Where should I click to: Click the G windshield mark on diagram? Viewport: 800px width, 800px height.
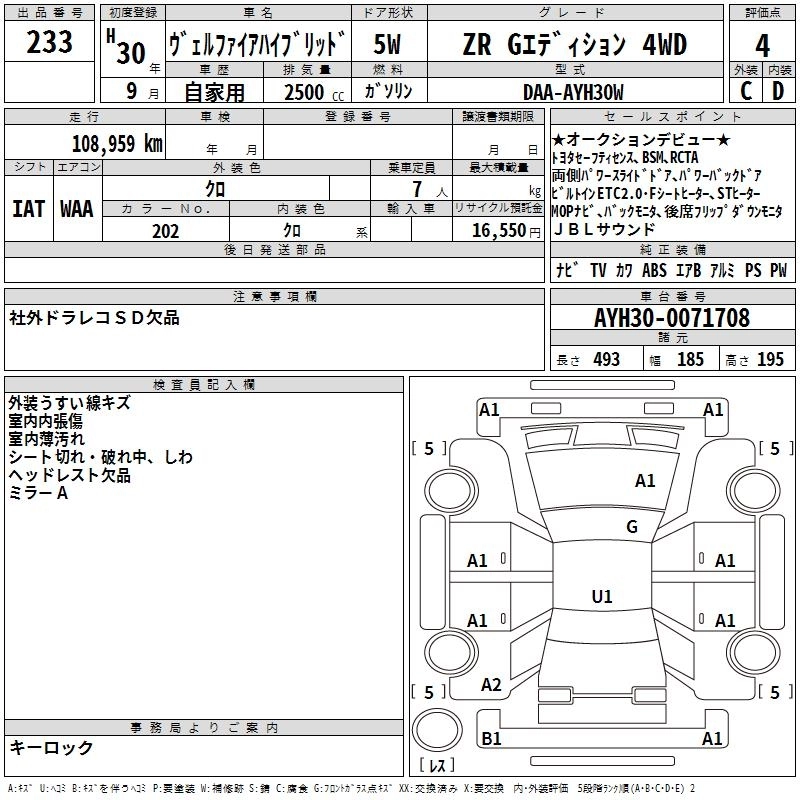632,527
